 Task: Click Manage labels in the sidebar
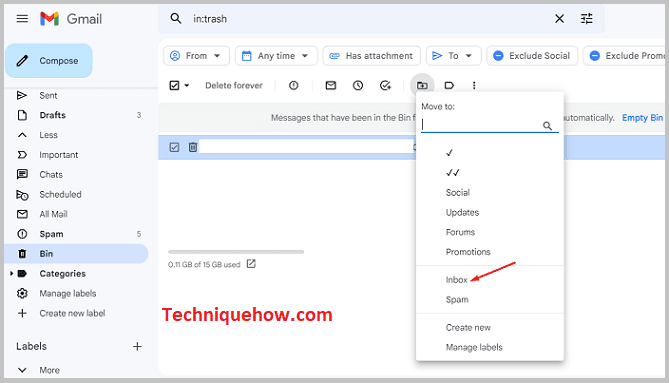click(68, 293)
